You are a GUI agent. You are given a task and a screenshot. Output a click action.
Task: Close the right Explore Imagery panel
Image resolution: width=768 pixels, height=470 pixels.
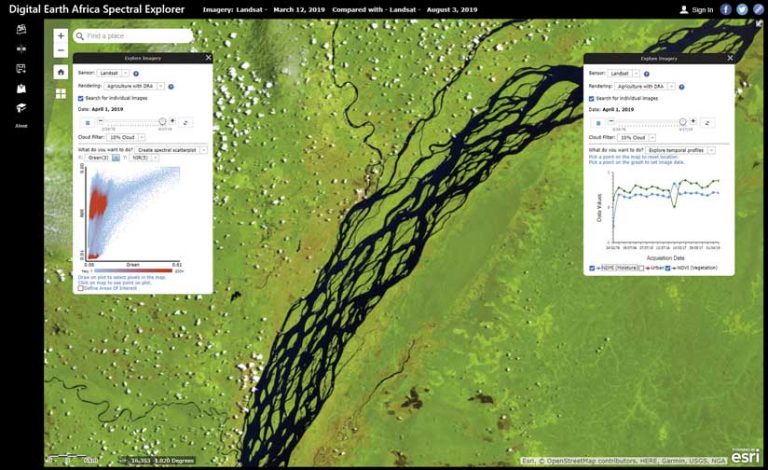pos(730,58)
